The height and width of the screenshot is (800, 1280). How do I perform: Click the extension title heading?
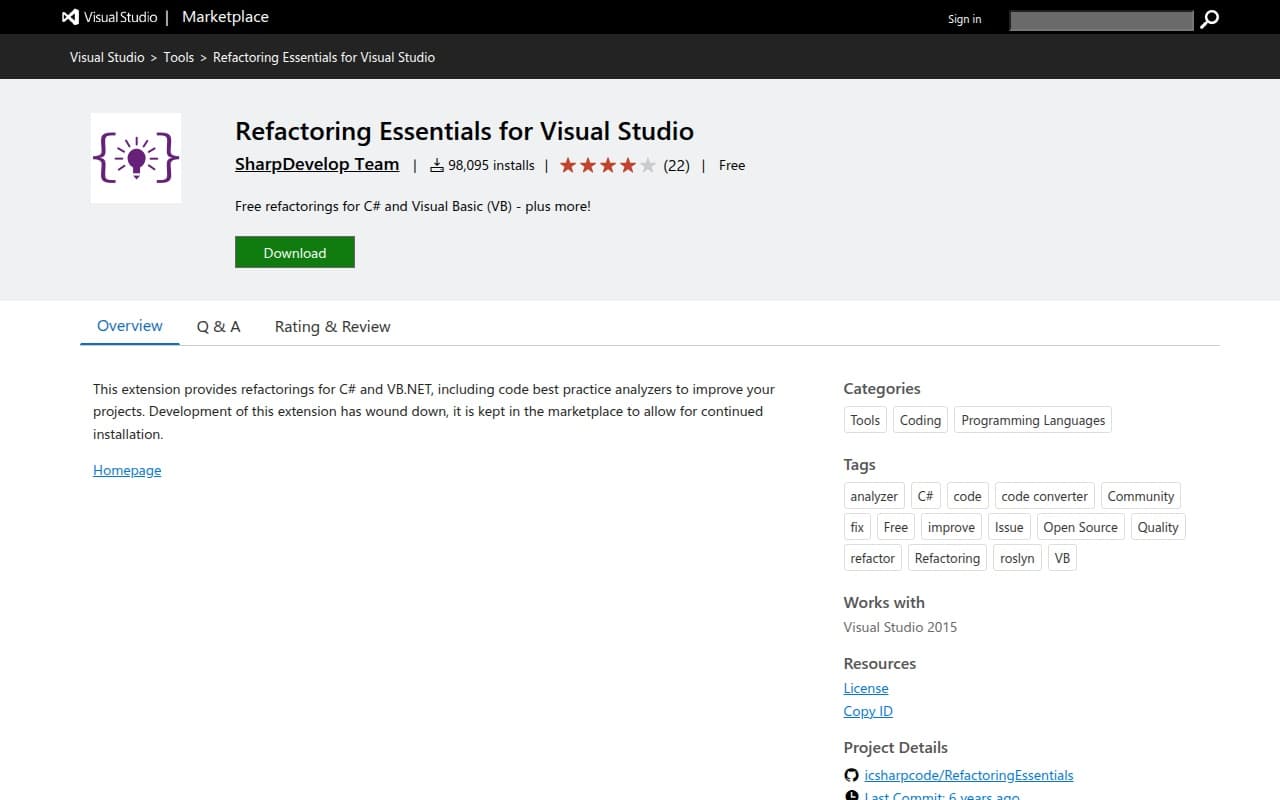[x=464, y=131]
